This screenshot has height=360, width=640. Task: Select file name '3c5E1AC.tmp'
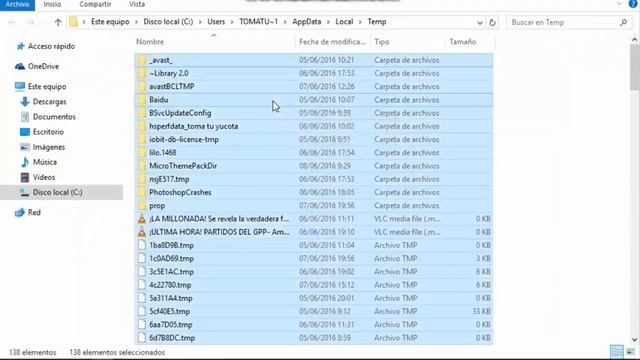pos(171,272)
